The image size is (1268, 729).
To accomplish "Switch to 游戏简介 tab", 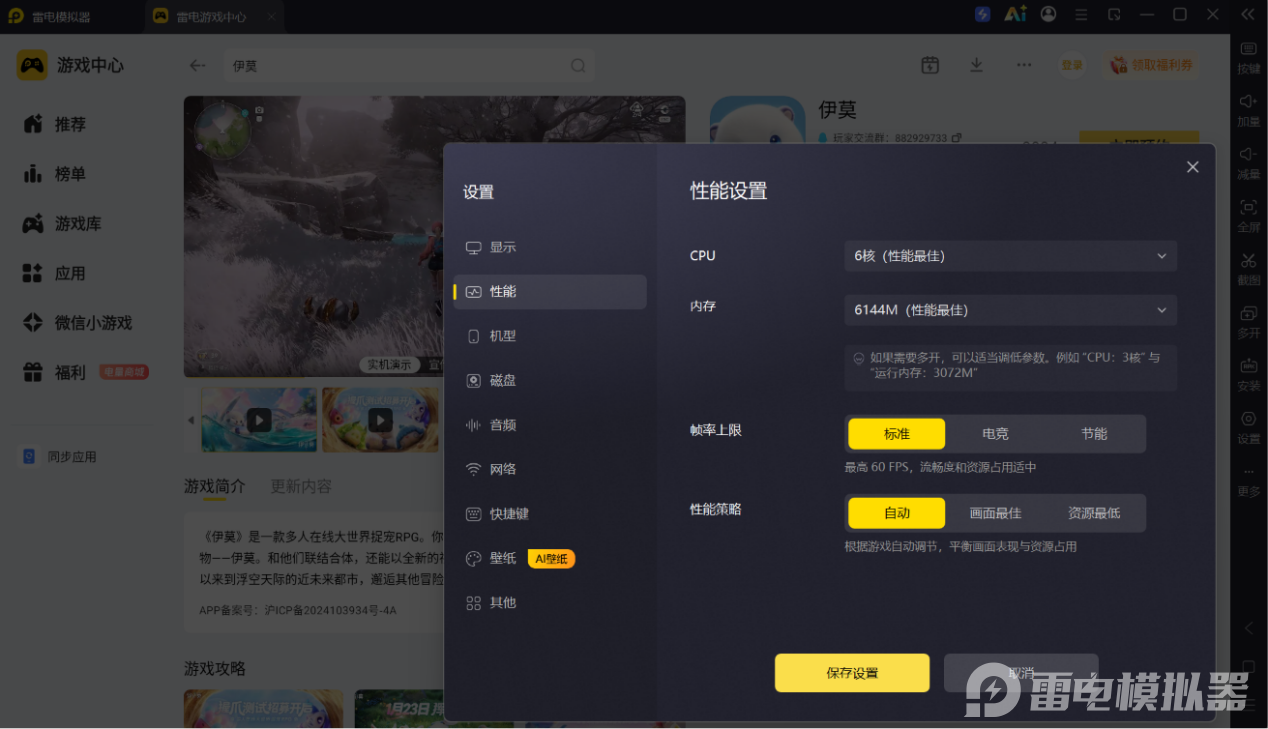I will click(214, 486).
